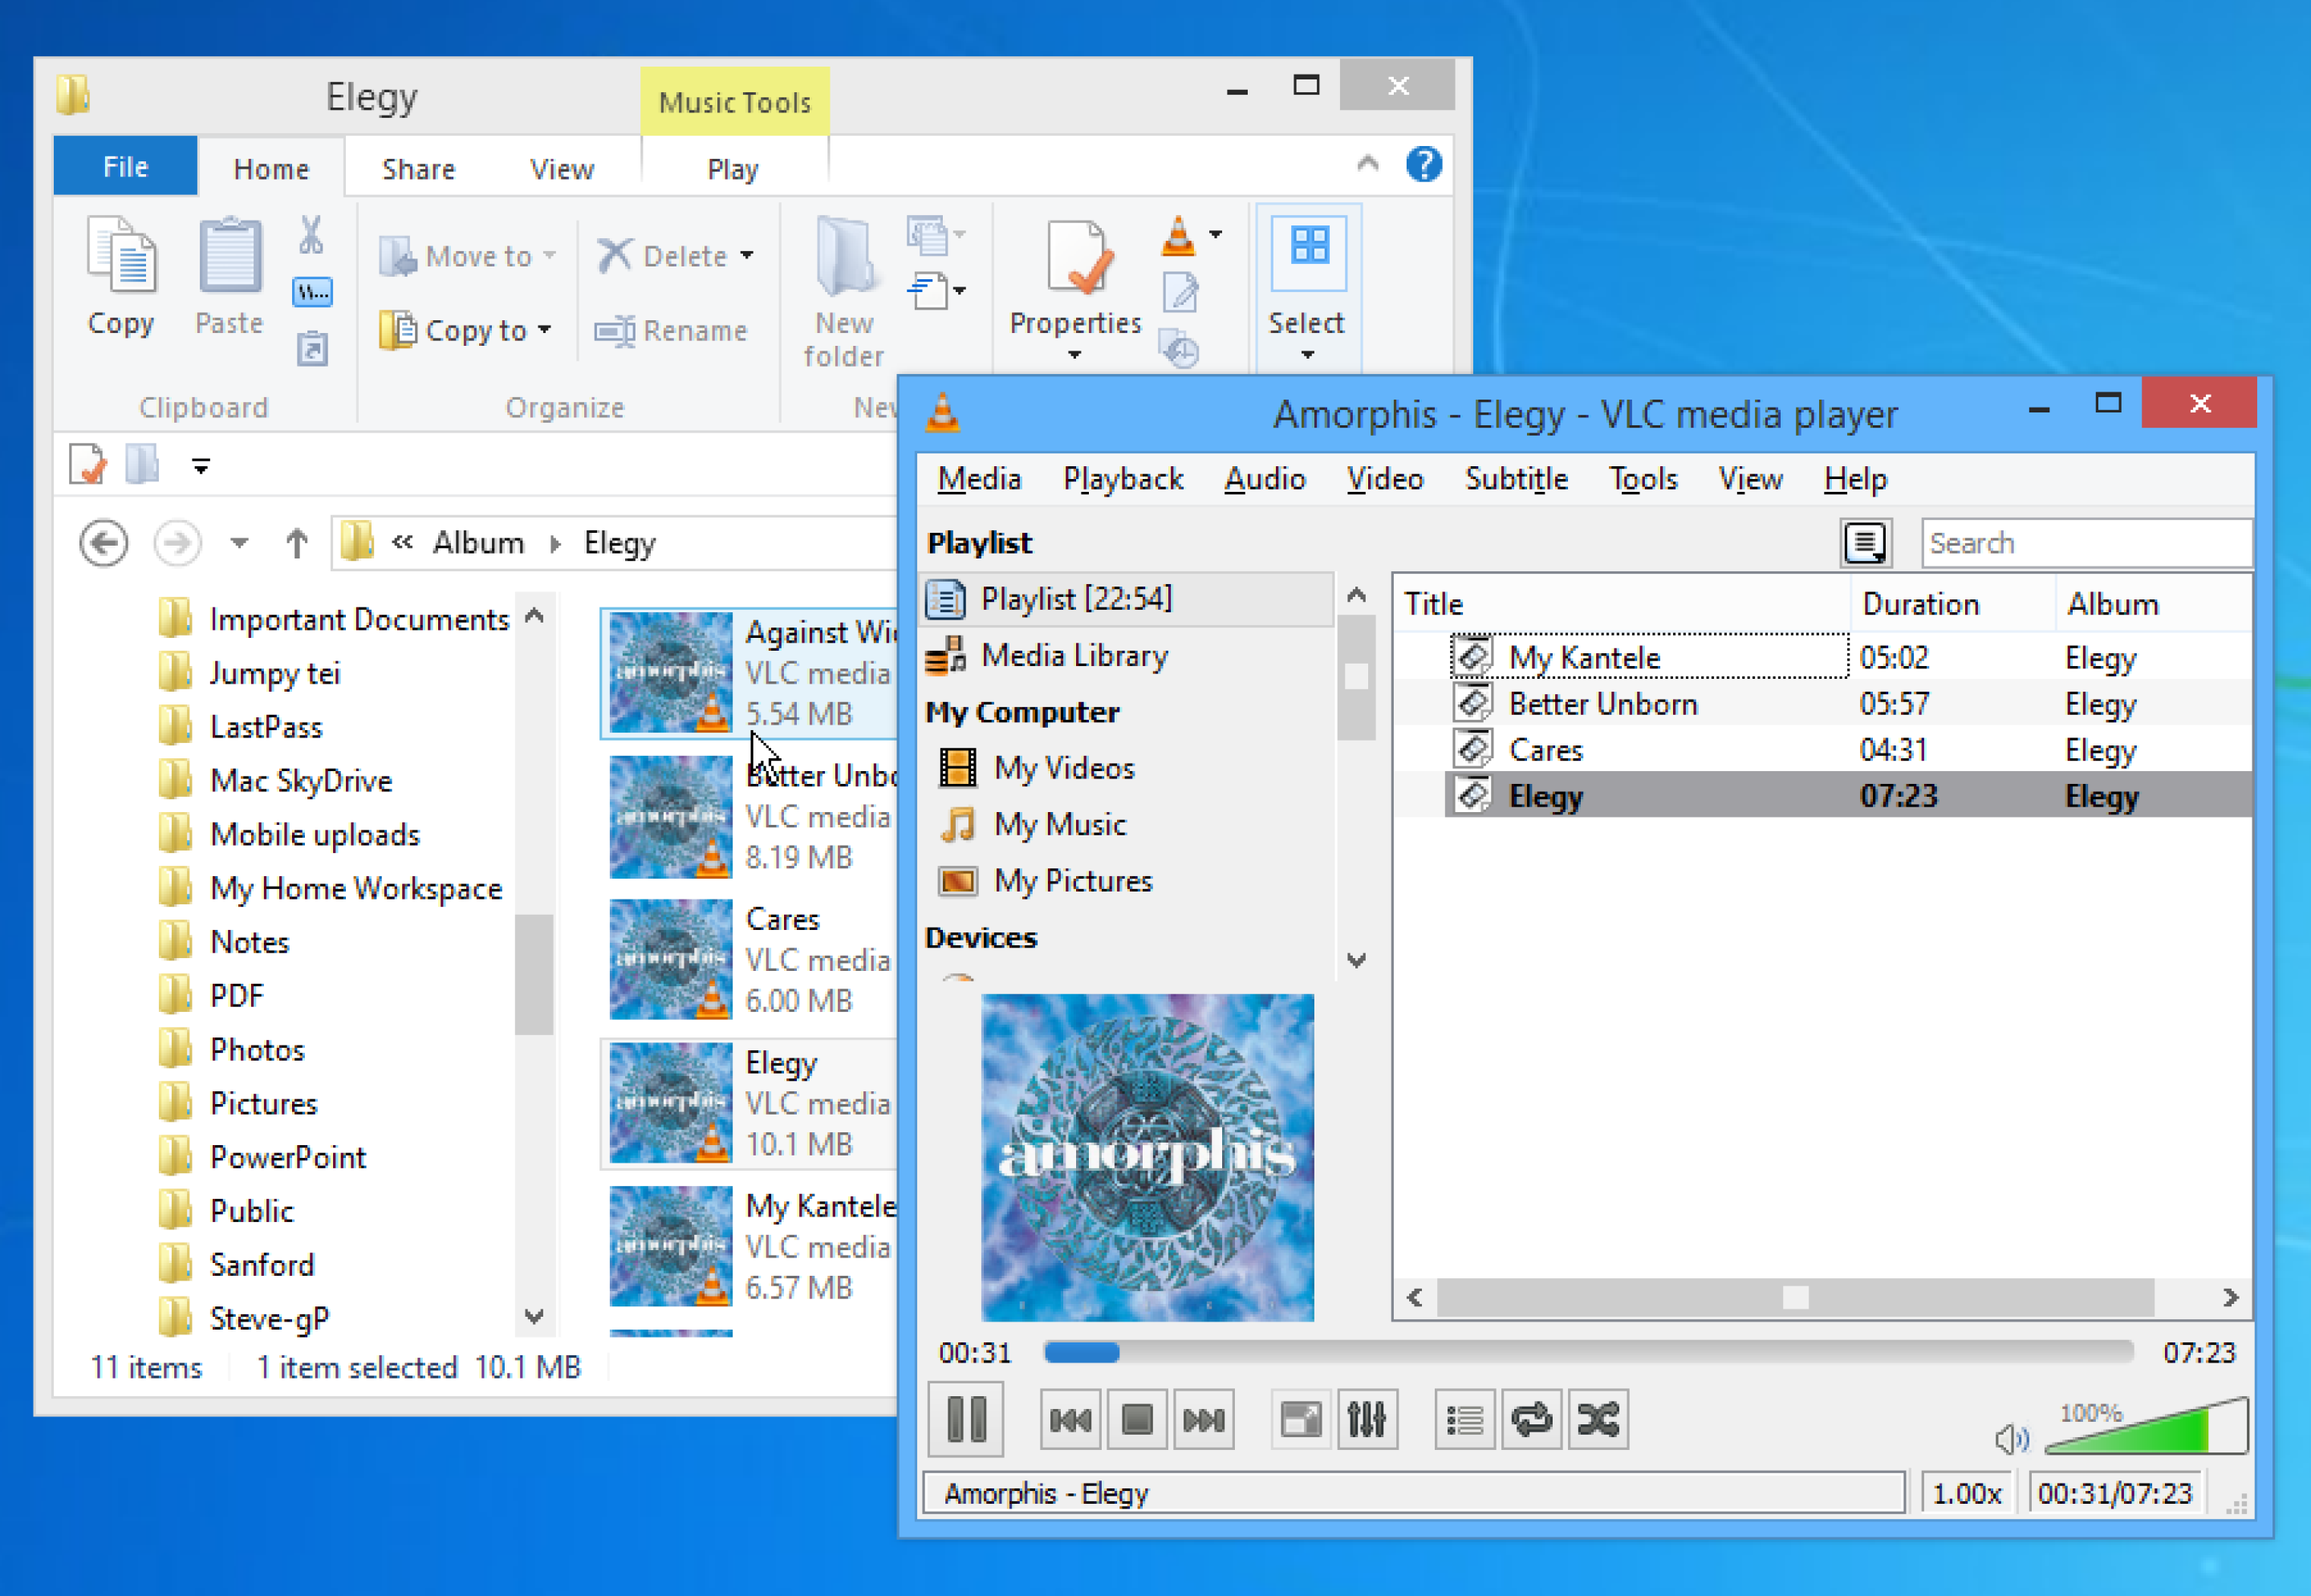Screen dimensions: 2311x1596
Task: Expand the Delete dropdown arrow
Action: (x=747, y=256)
